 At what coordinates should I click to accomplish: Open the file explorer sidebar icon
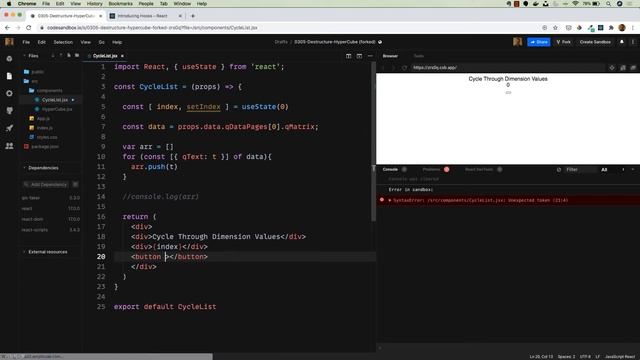pyautogui.click(x=9, y=76)
